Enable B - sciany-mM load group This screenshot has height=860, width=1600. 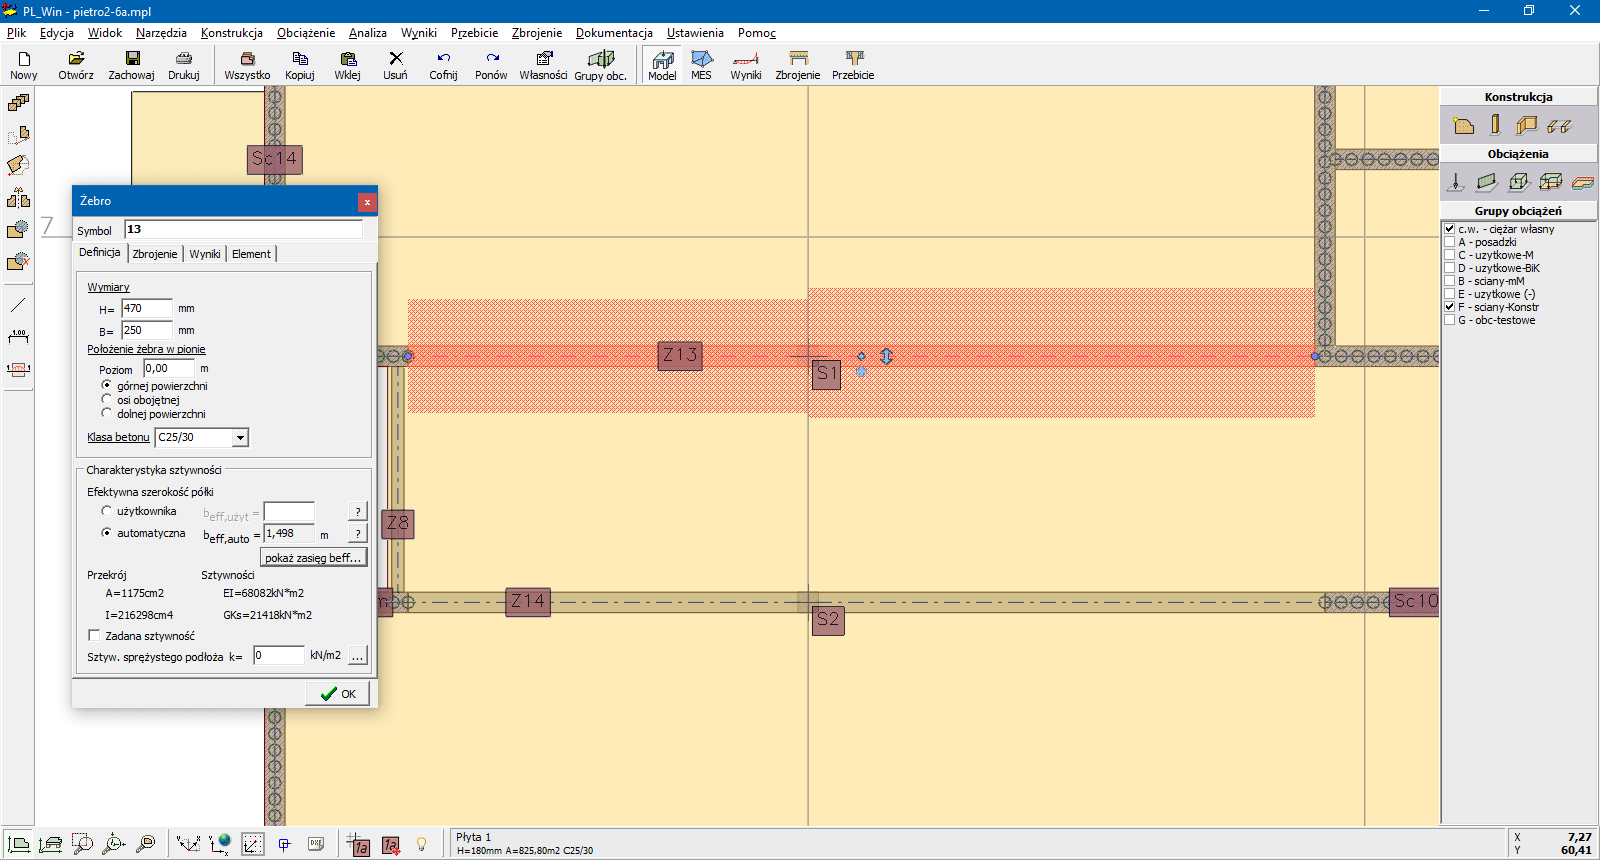click(1450, 281)
